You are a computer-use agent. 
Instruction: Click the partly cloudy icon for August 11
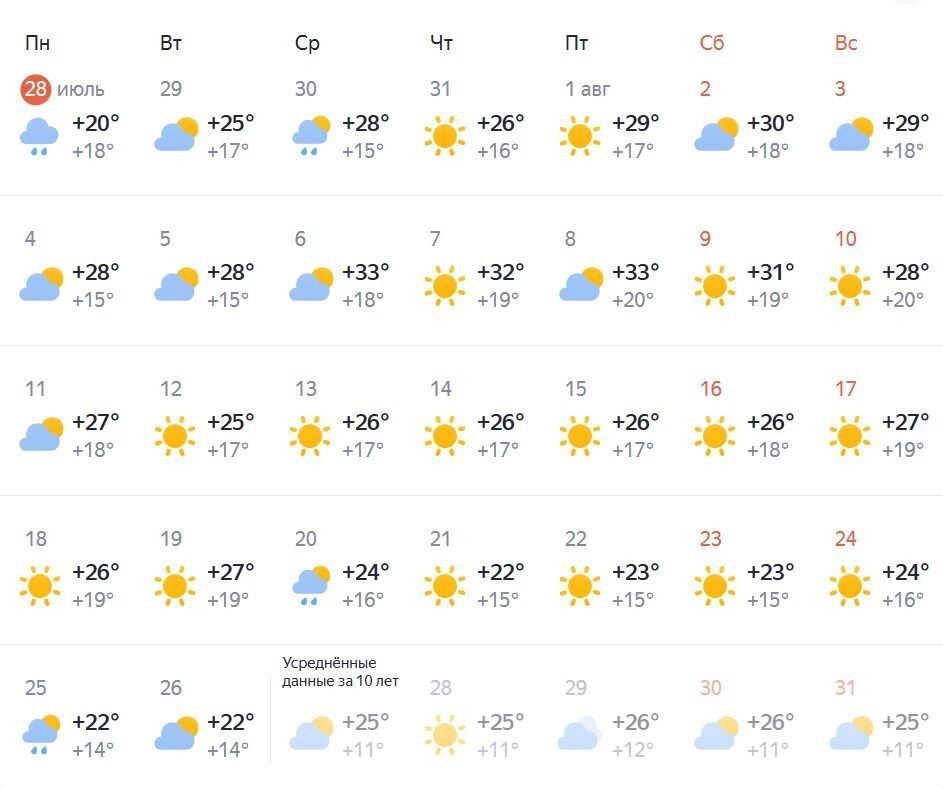pyautogui.click(x=39, y=436)
